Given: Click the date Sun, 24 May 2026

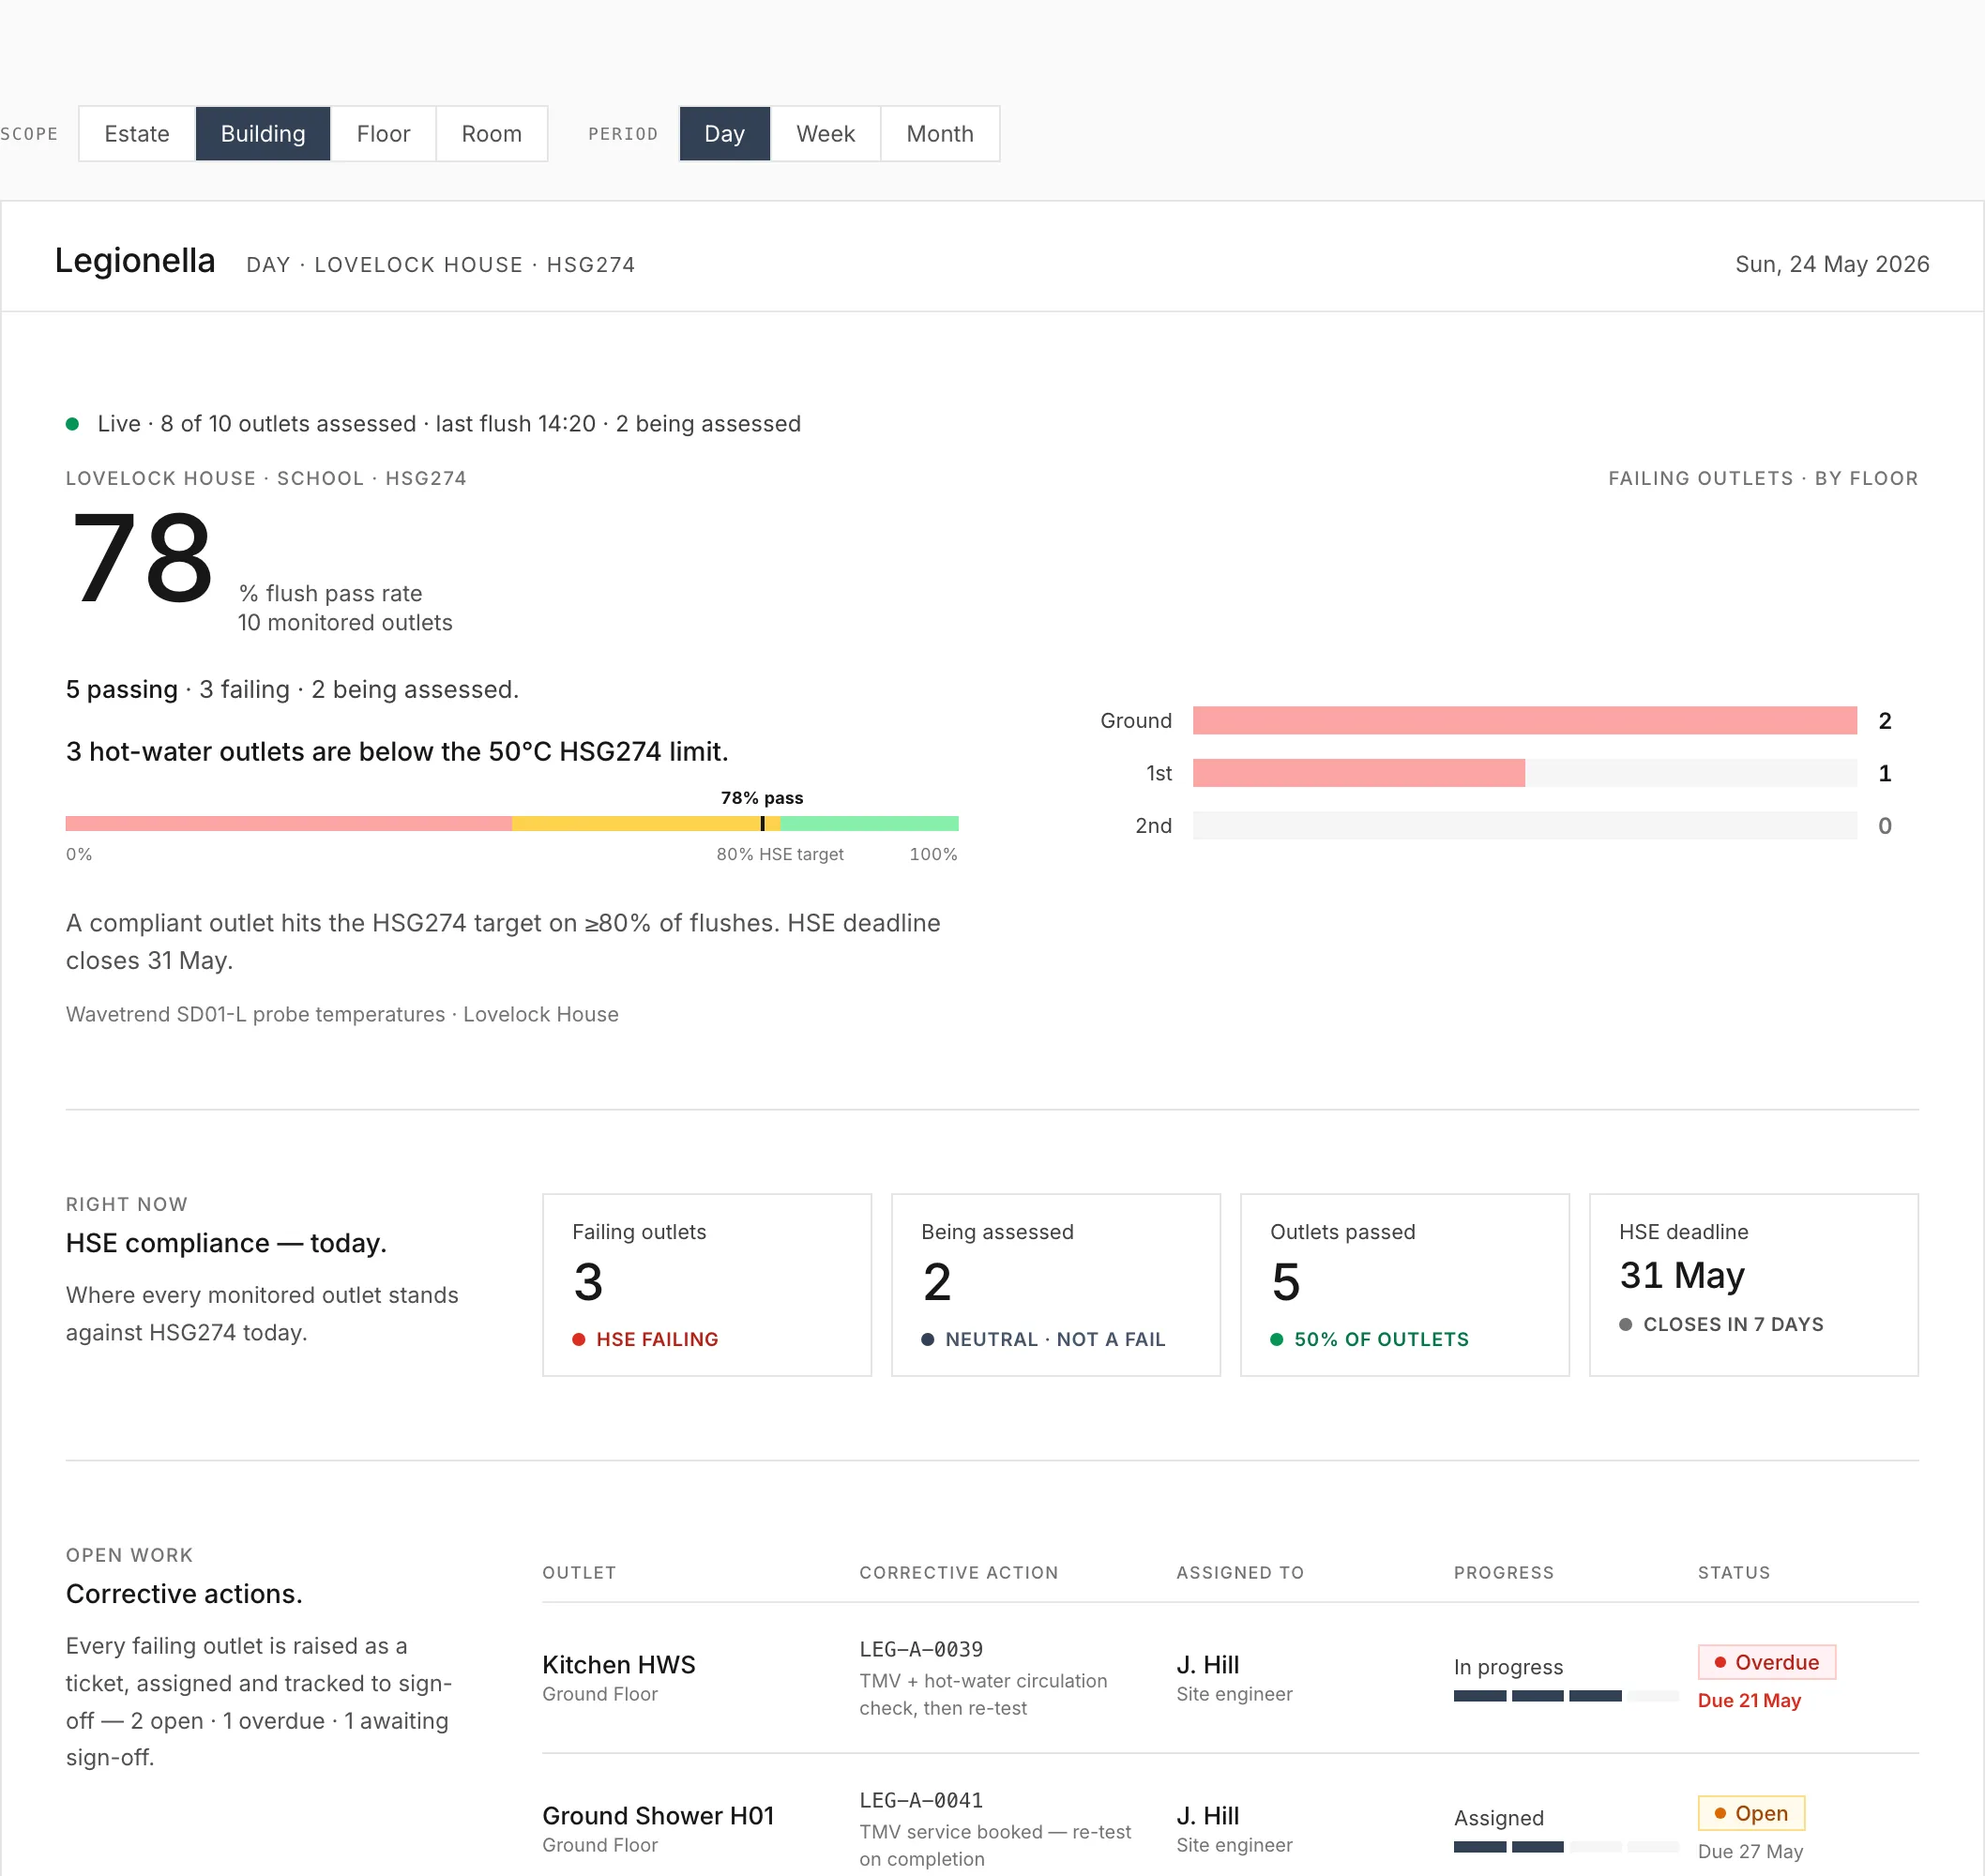Looking at the screenshot, I should point(1832,265).
